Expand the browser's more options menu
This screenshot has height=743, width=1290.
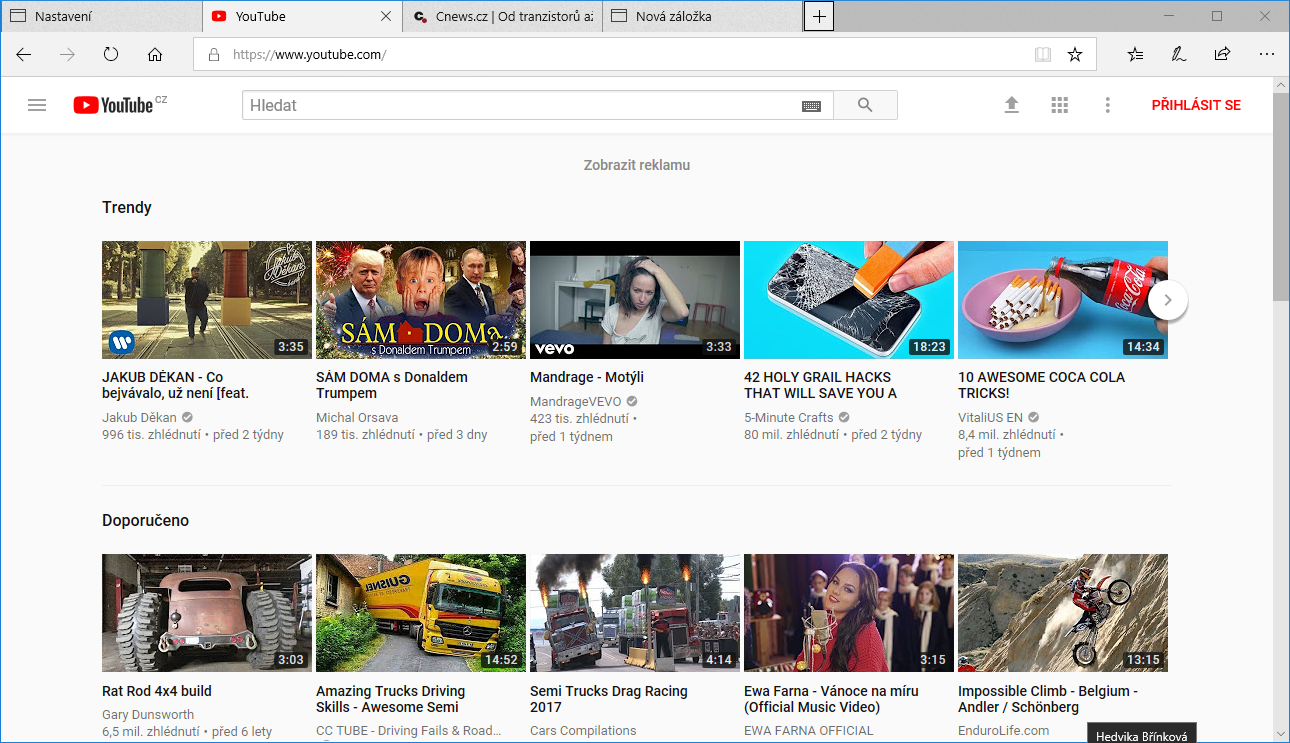coord(1266,55)
